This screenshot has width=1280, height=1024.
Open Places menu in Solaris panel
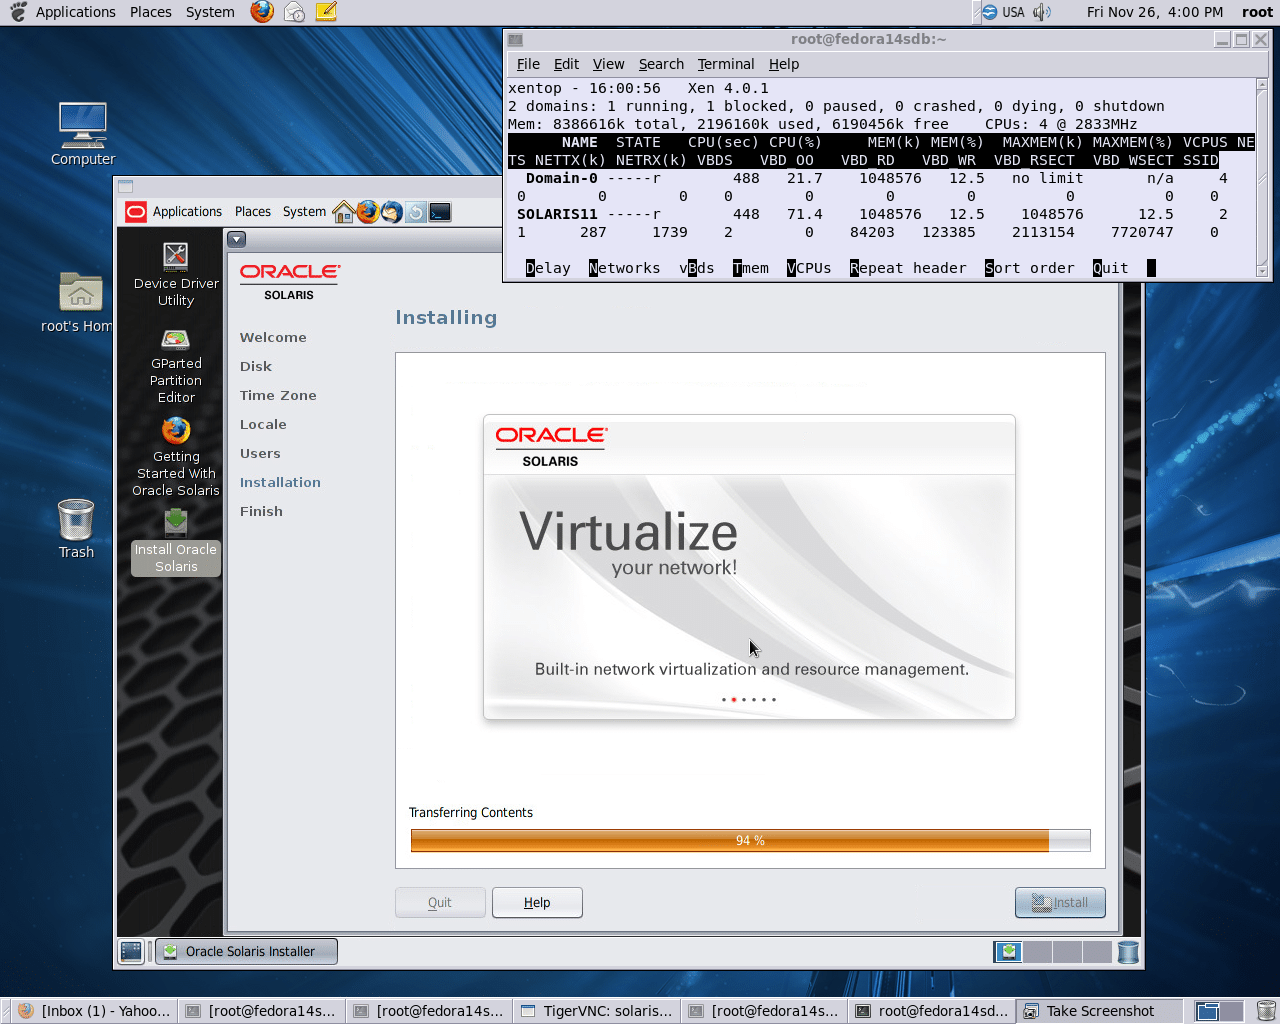click(x=253, y=212)
